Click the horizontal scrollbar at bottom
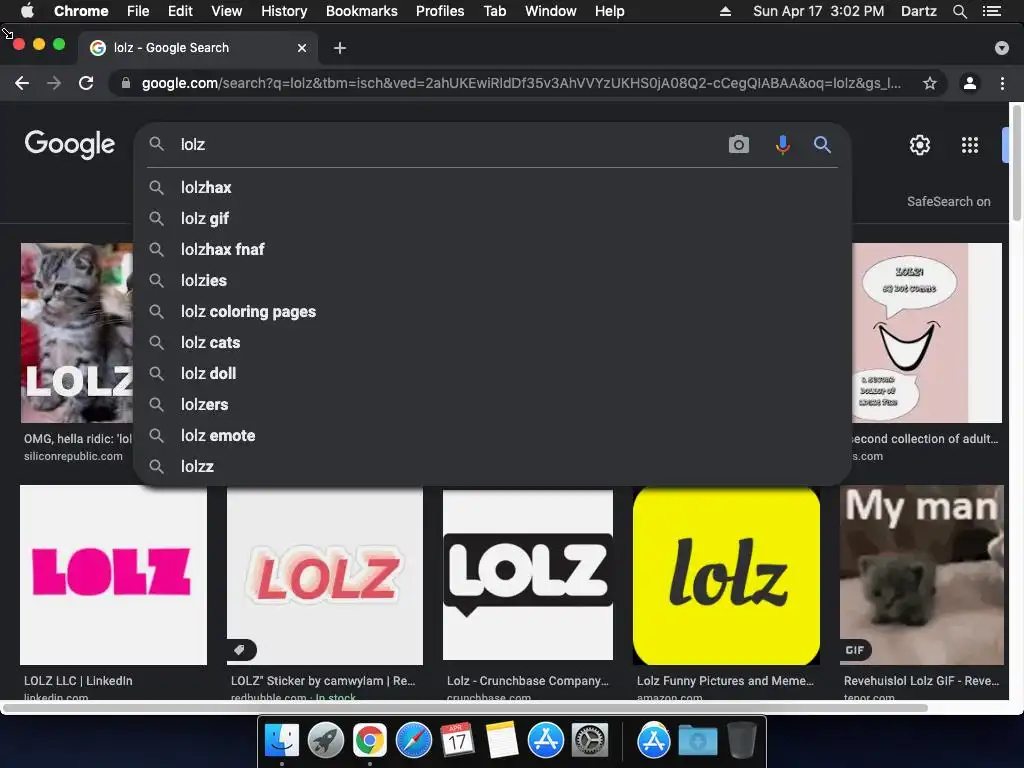The image size is (1024, 768). pyautogui.click(x=465, y=708)
